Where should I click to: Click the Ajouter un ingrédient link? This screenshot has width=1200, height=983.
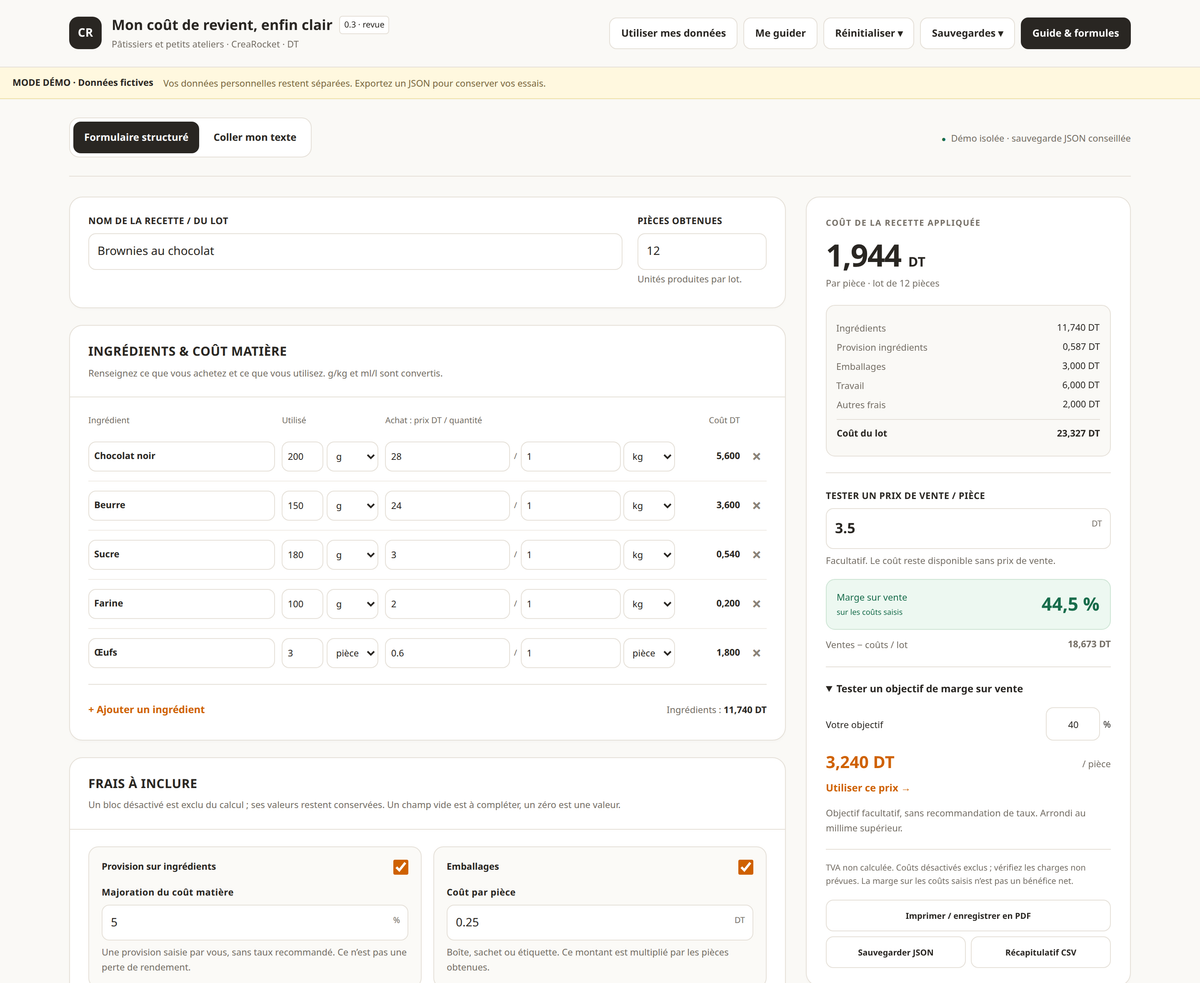[147, 710]
